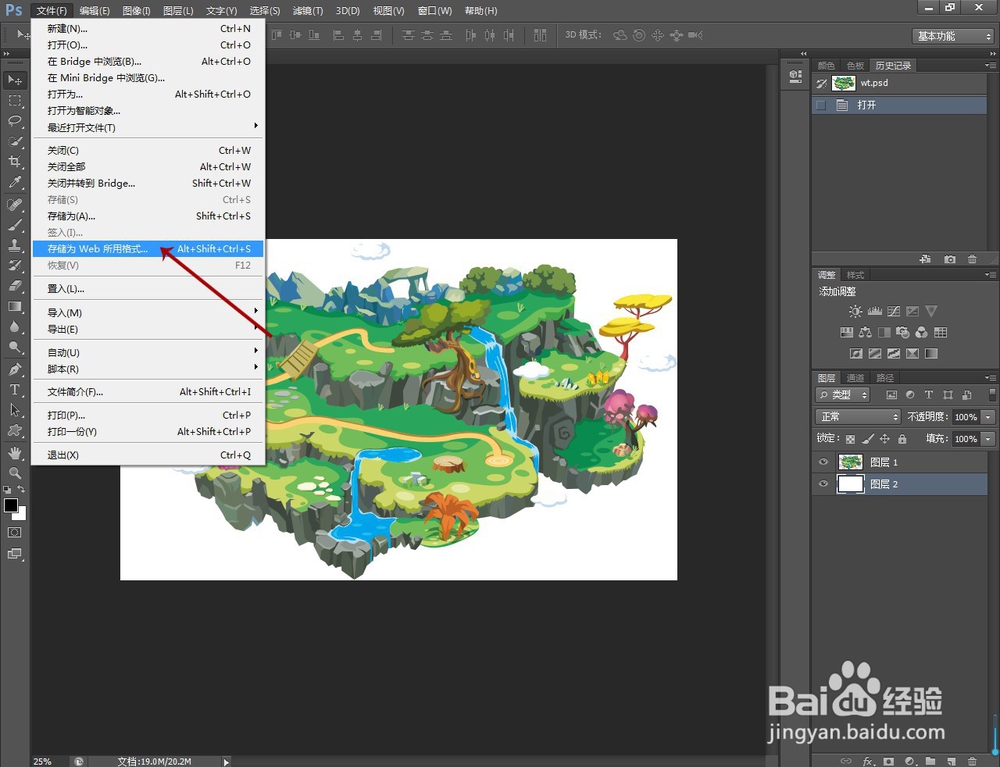
Task: Select the Eyedropper tool
Action: tap(15, 182)
